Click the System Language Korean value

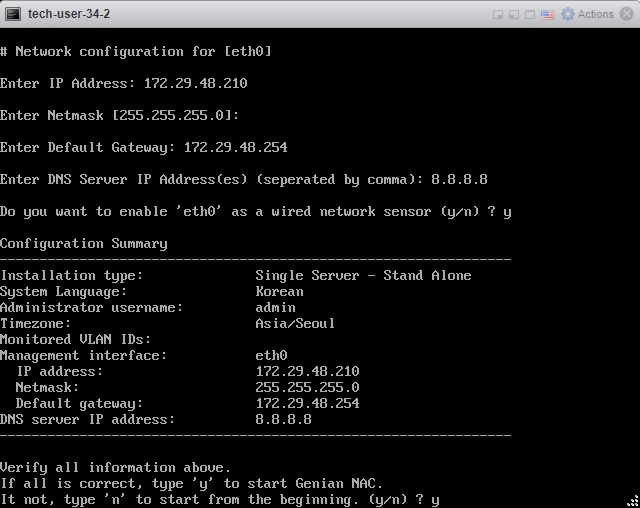click(x=279, y=291)
